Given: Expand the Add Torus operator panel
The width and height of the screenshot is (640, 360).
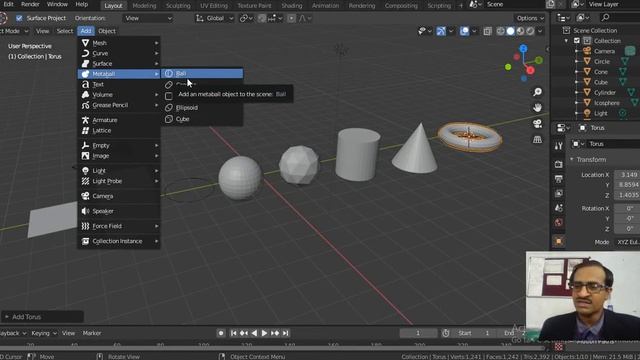Looking at the screenshot, I should tap(7, 317).
